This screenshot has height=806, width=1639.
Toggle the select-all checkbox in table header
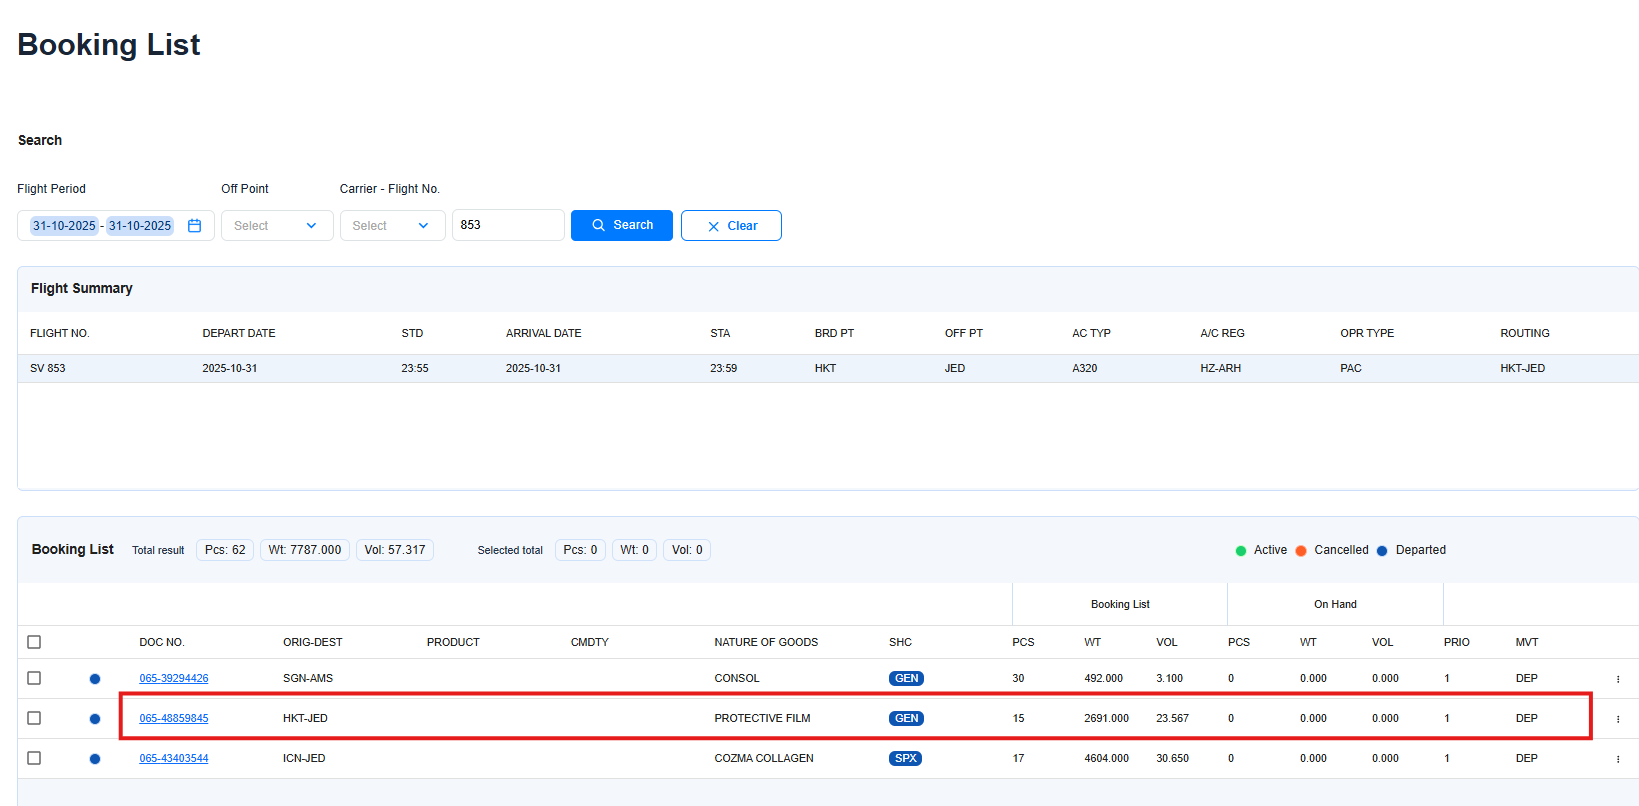point(34,642)
